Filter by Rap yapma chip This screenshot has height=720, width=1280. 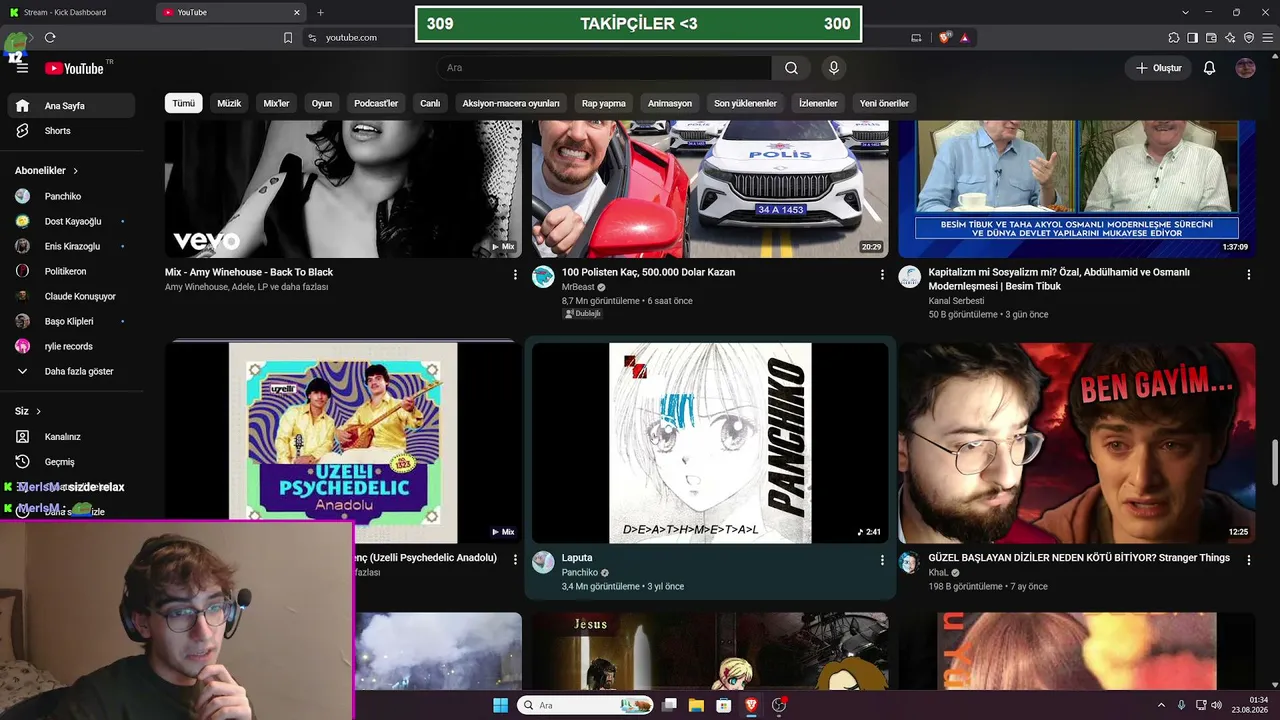coord(604,103)
